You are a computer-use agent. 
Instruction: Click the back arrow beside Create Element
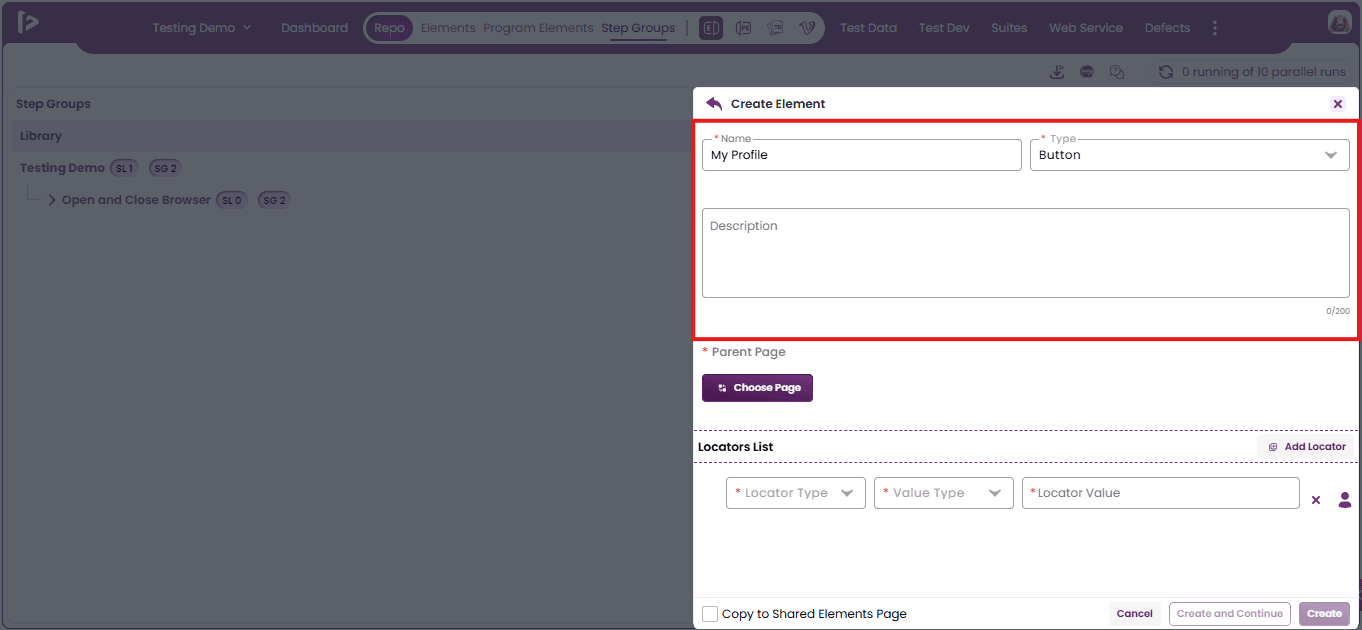click(714, 103)
